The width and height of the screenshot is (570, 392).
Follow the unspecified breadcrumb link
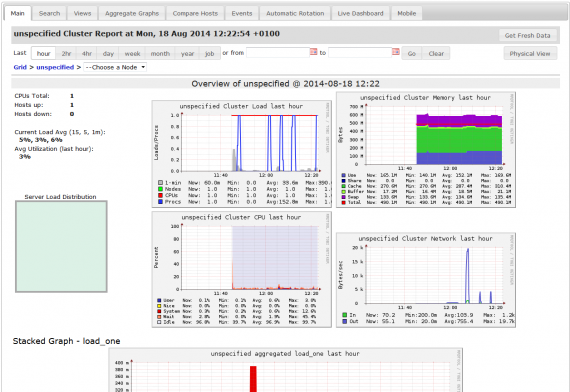coord(55,67)
